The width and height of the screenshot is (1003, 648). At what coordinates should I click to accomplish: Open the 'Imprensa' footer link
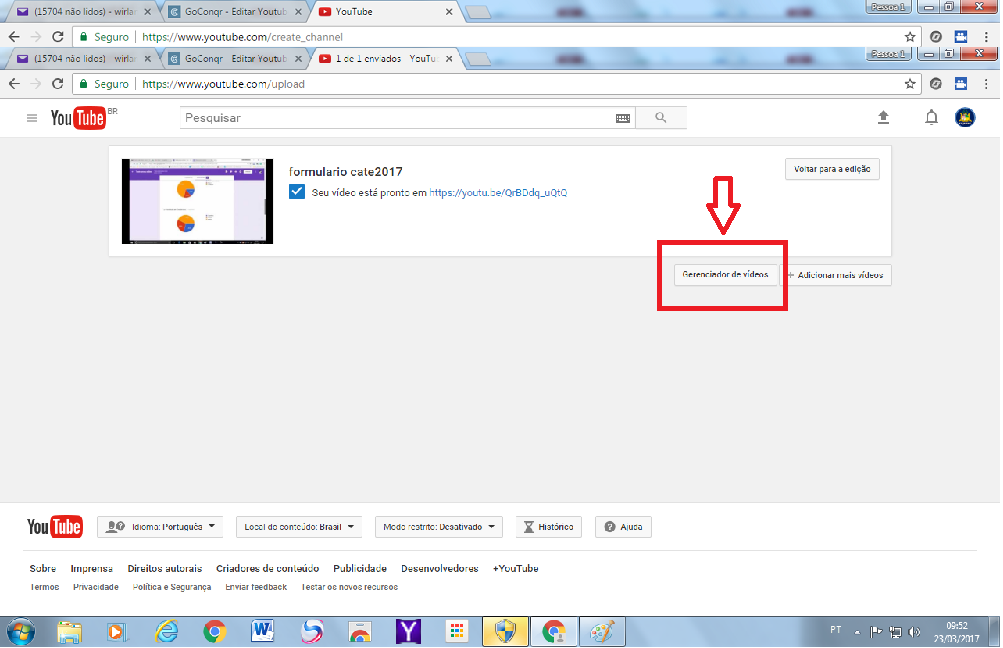pyautogui.click(x=91, y=569)
